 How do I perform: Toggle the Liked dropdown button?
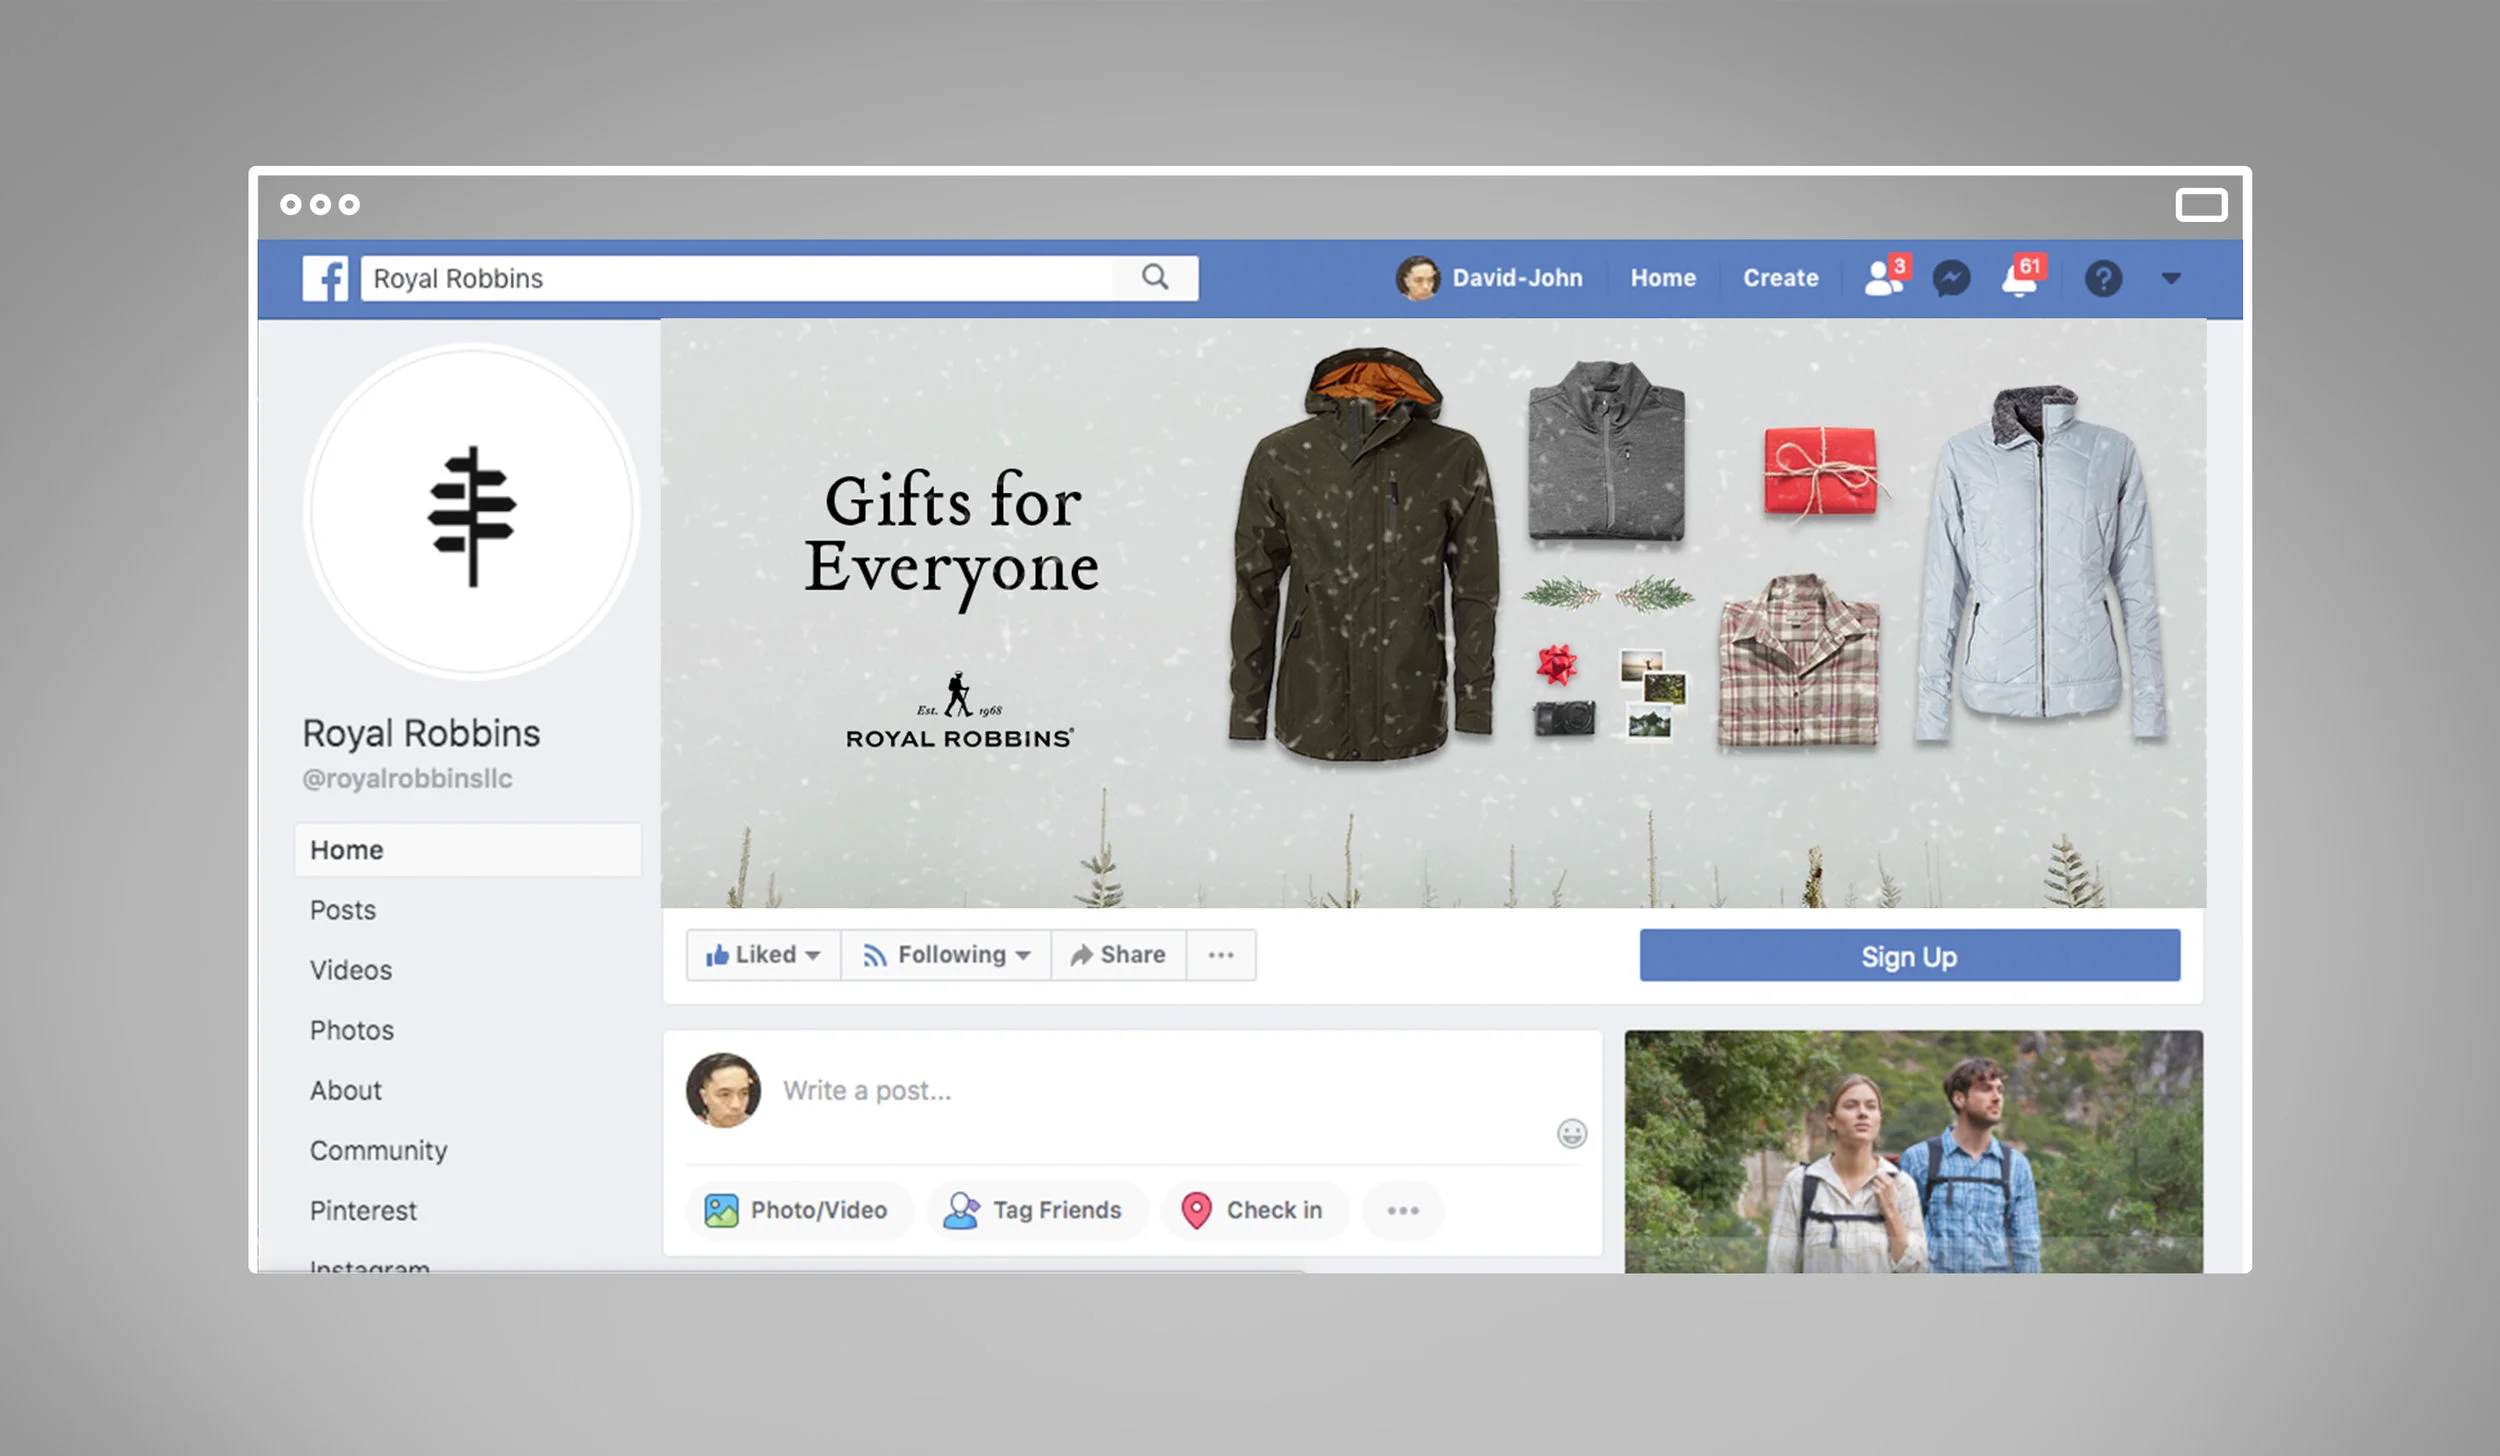[763, 955]
